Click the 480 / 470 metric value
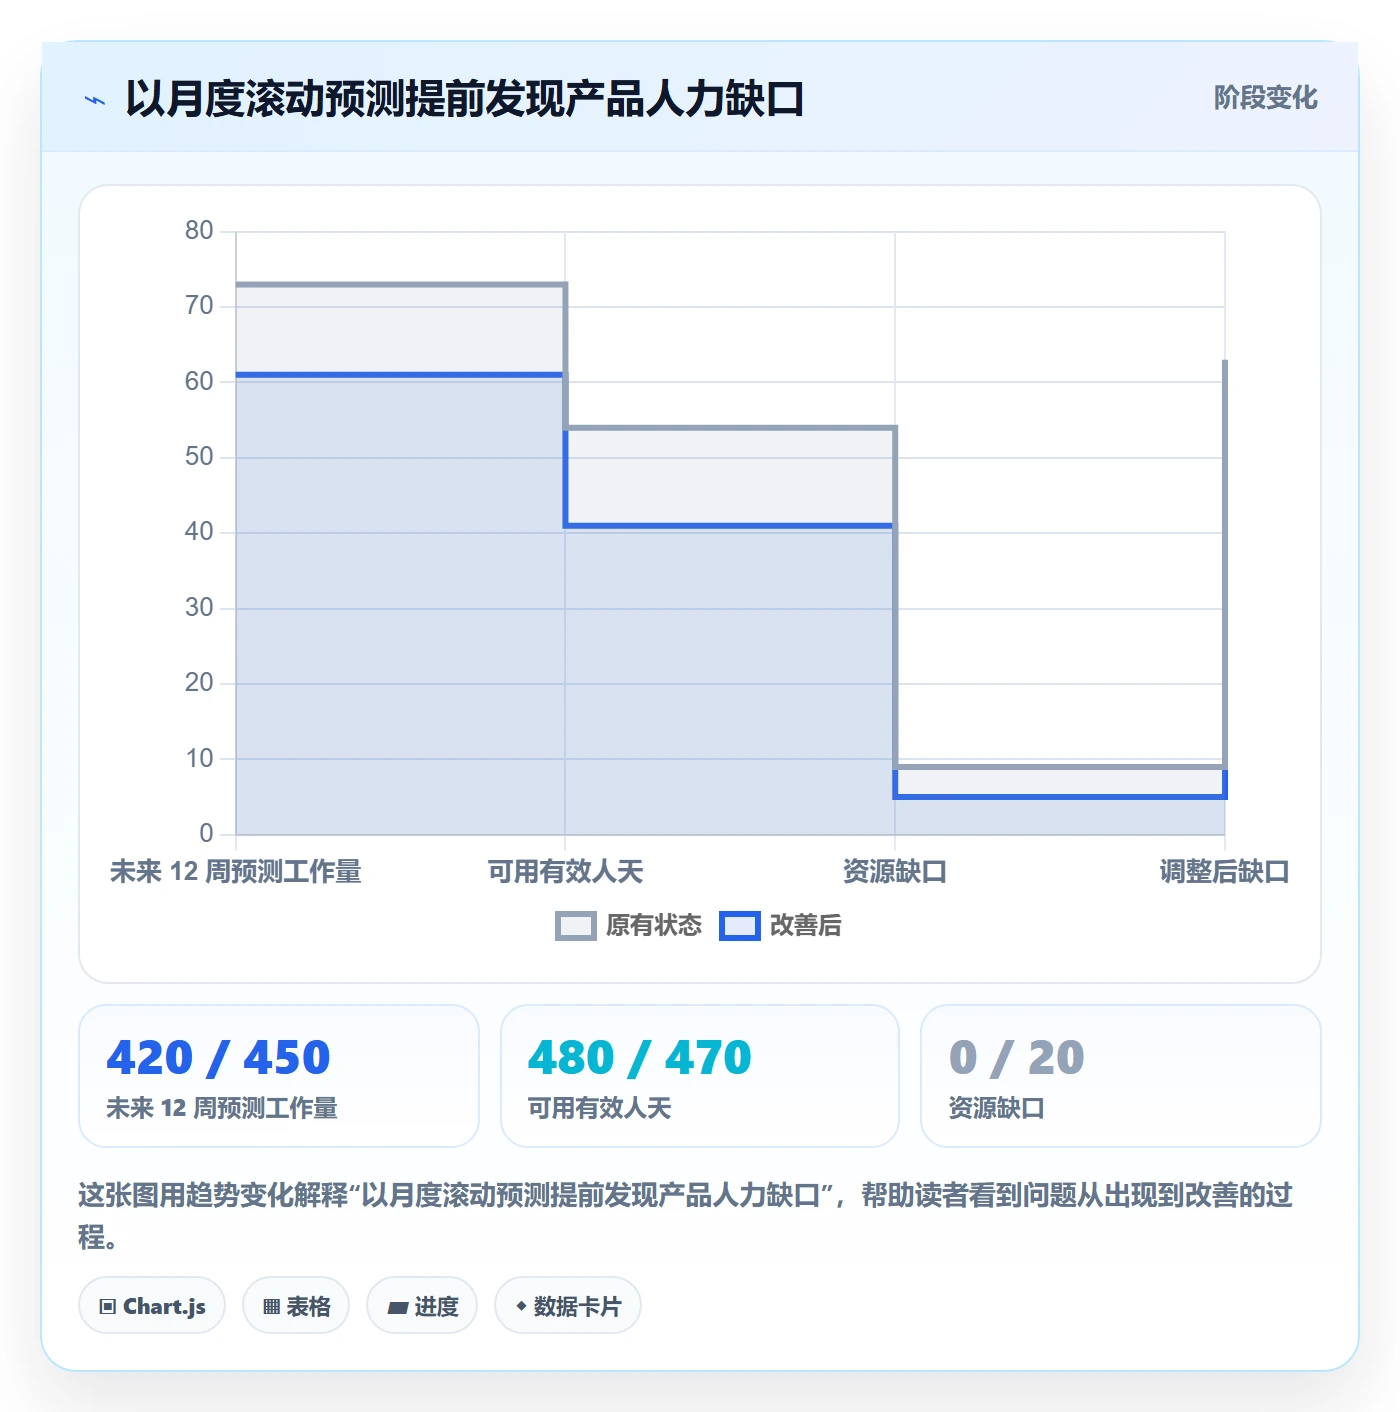This screenshot has width=1400, height=1412. pyautogui.click(x=640, y=1058)
